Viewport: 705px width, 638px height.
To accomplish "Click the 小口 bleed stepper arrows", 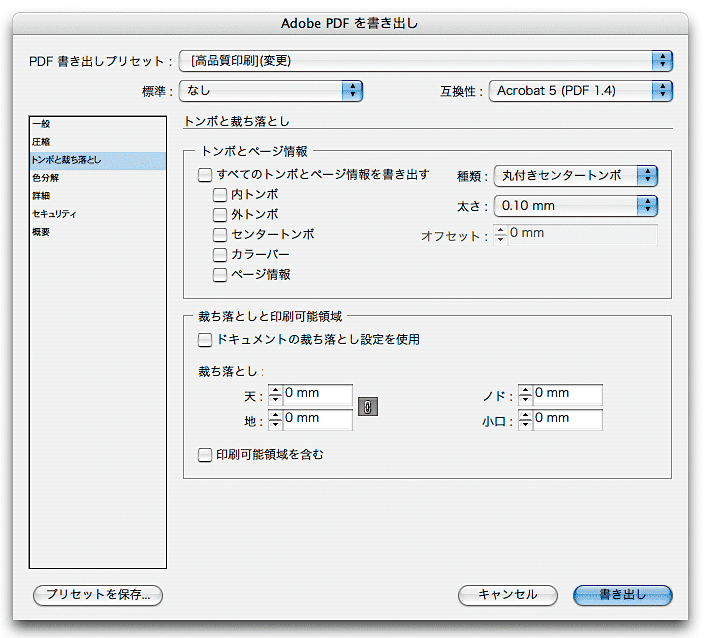I will point(525,420).
